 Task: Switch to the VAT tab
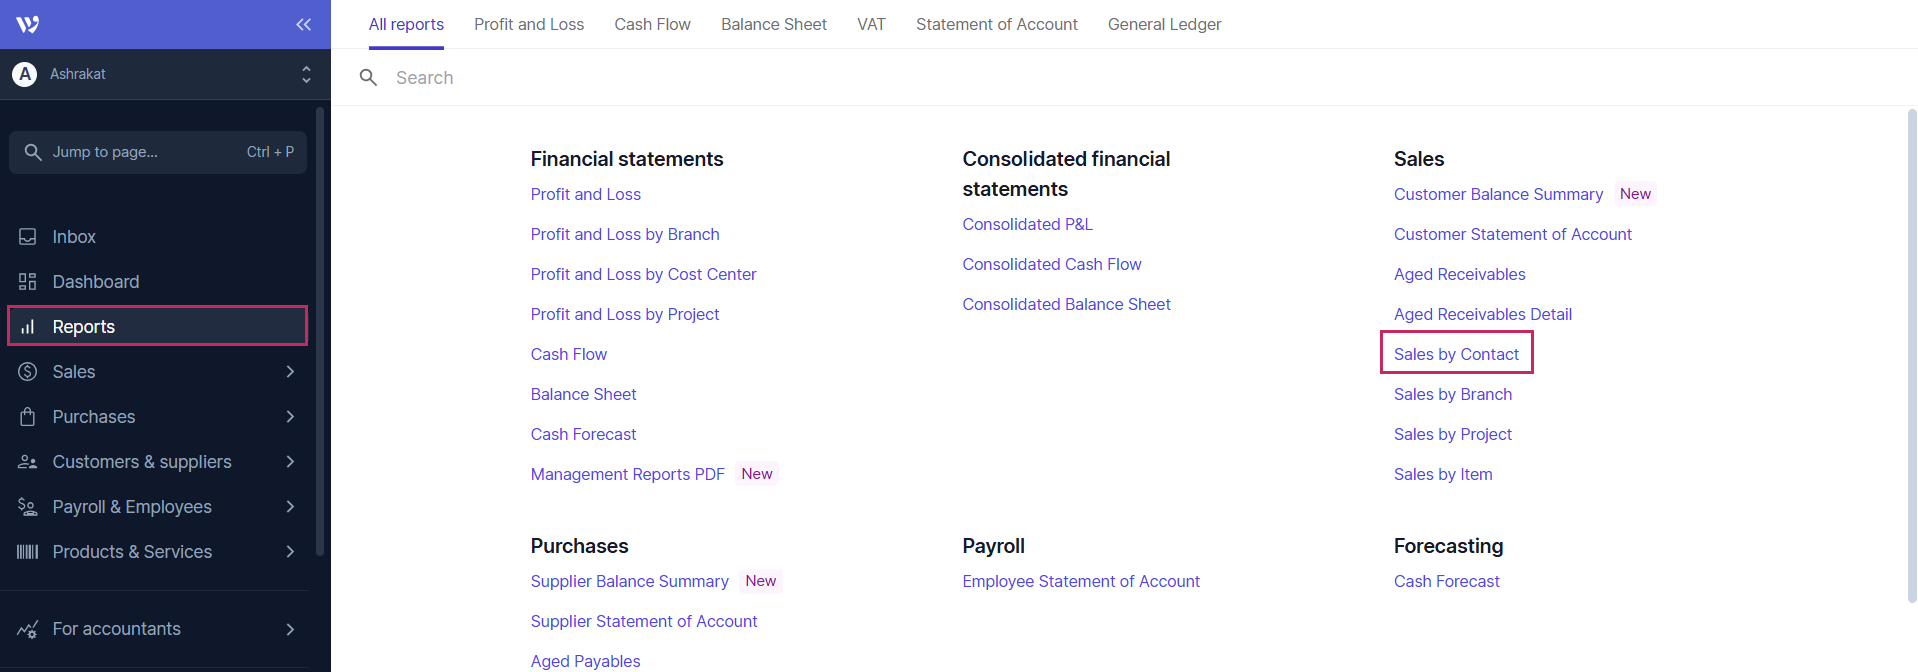(x=871, y=24)
